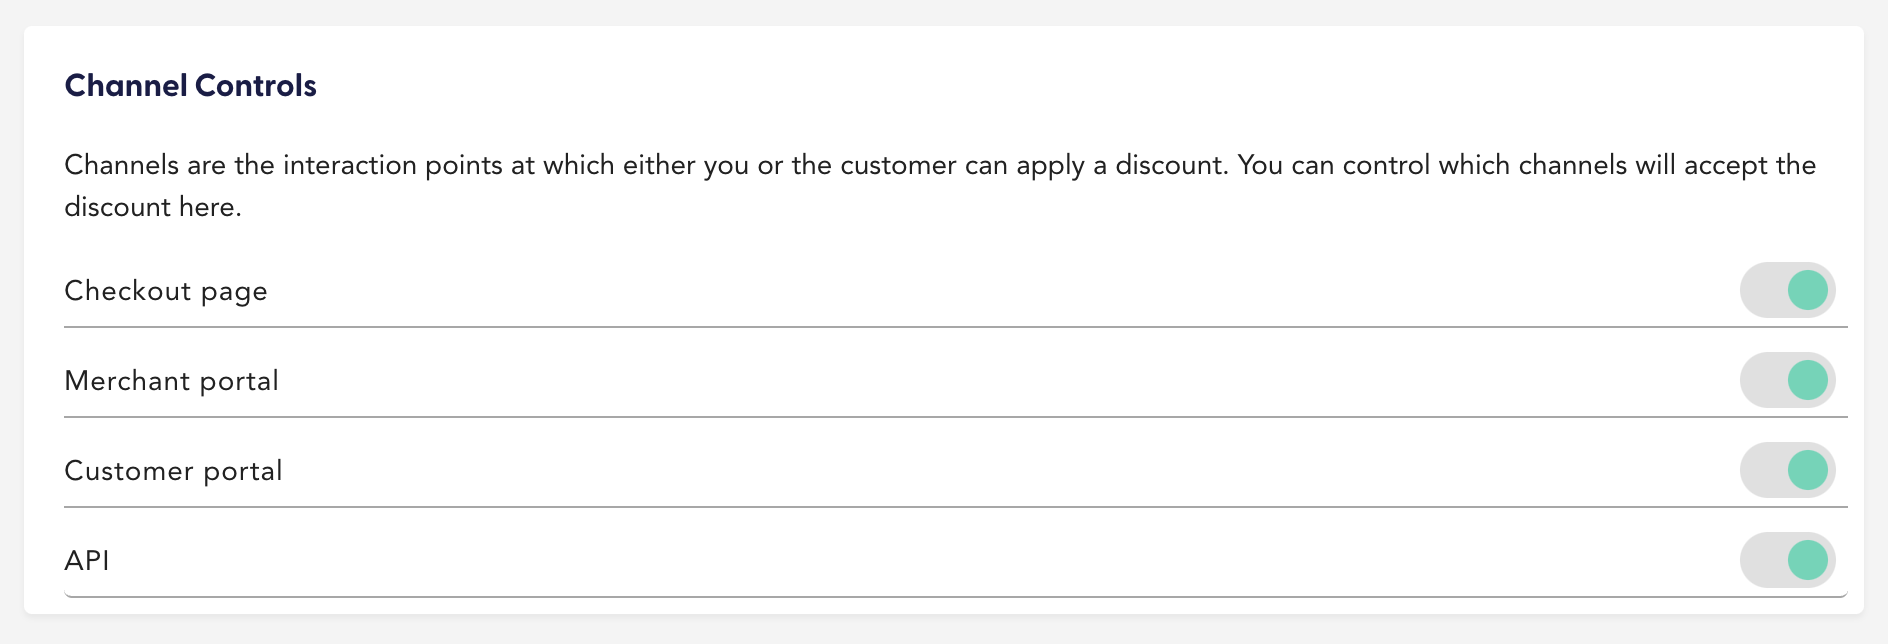Click the channels description paragraph
The image size is (1888, 644).
tap(940, 186)
